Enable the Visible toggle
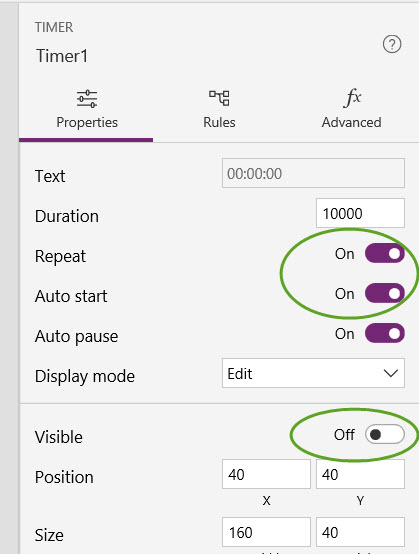This screenshot has width=419, height=554. pyautogui.click(x=385, y=434)
